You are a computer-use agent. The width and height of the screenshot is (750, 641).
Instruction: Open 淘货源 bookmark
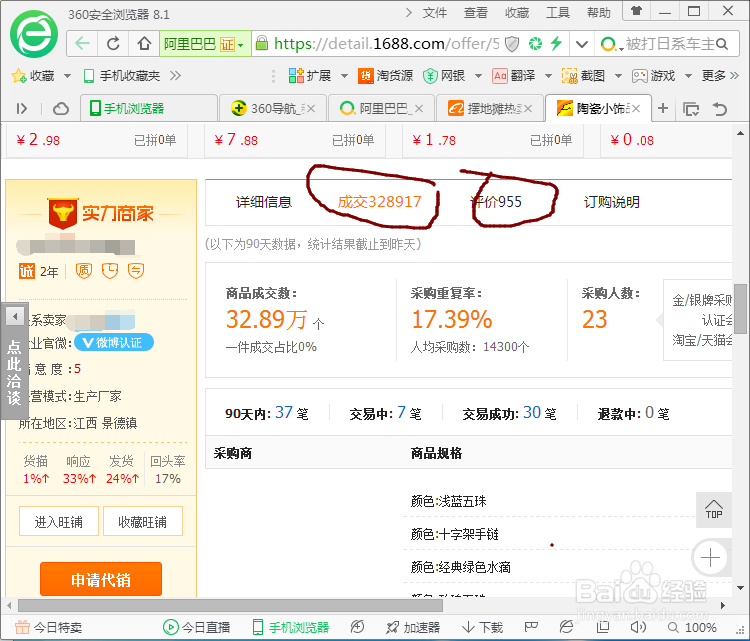[x=386, y=76]
